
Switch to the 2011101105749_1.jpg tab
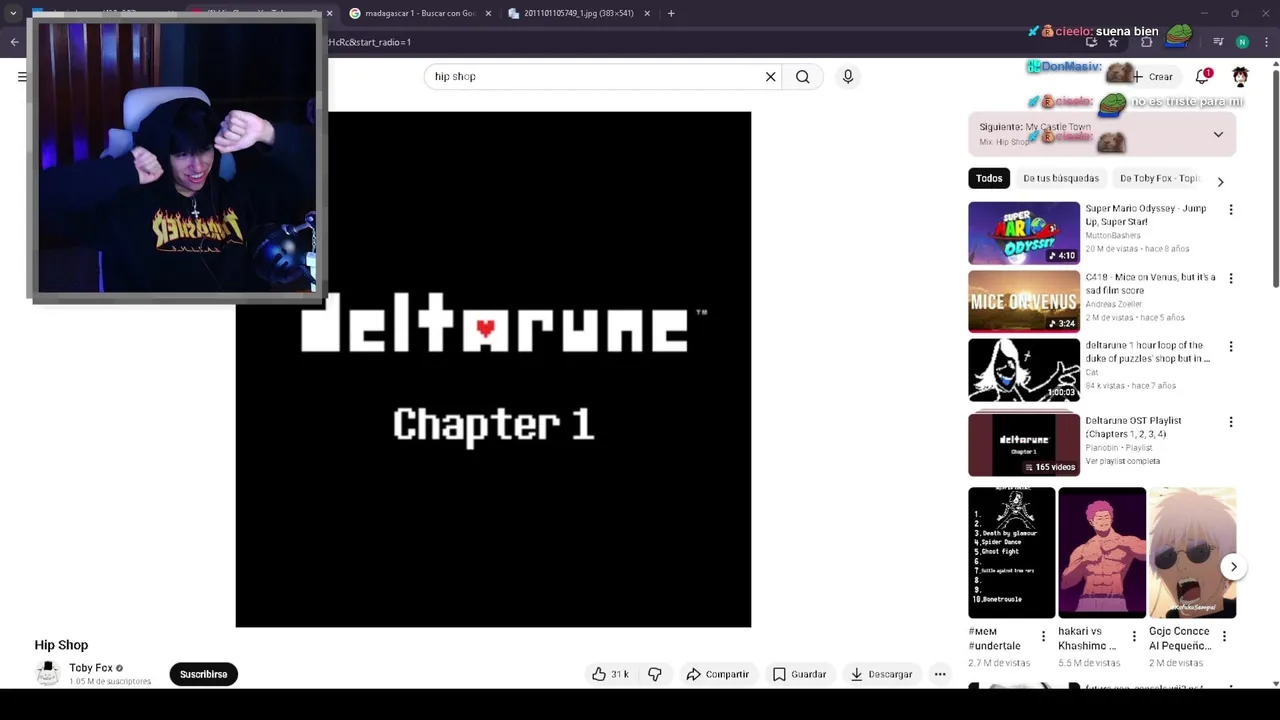click(x=578, y=13)
